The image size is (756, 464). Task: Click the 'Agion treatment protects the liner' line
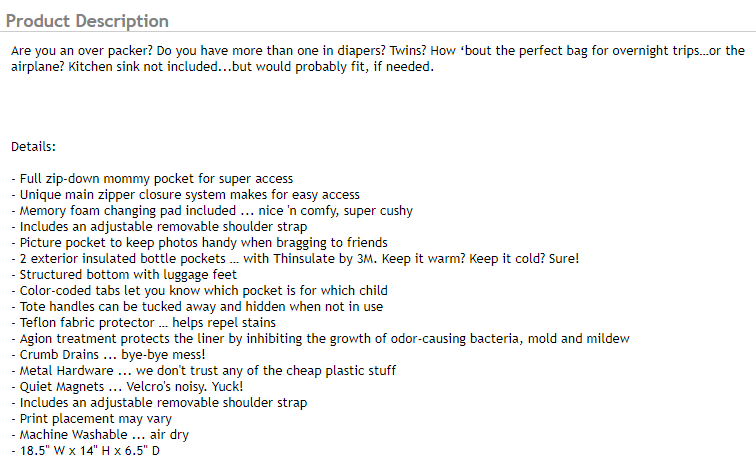[320, 339]
